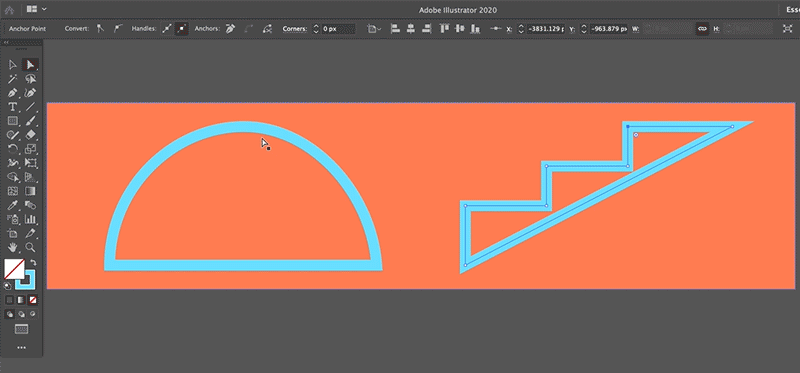Select the Magic Wand tool
Screen dimensions: 800x373
pyautogui.click(x=13, y=79)
